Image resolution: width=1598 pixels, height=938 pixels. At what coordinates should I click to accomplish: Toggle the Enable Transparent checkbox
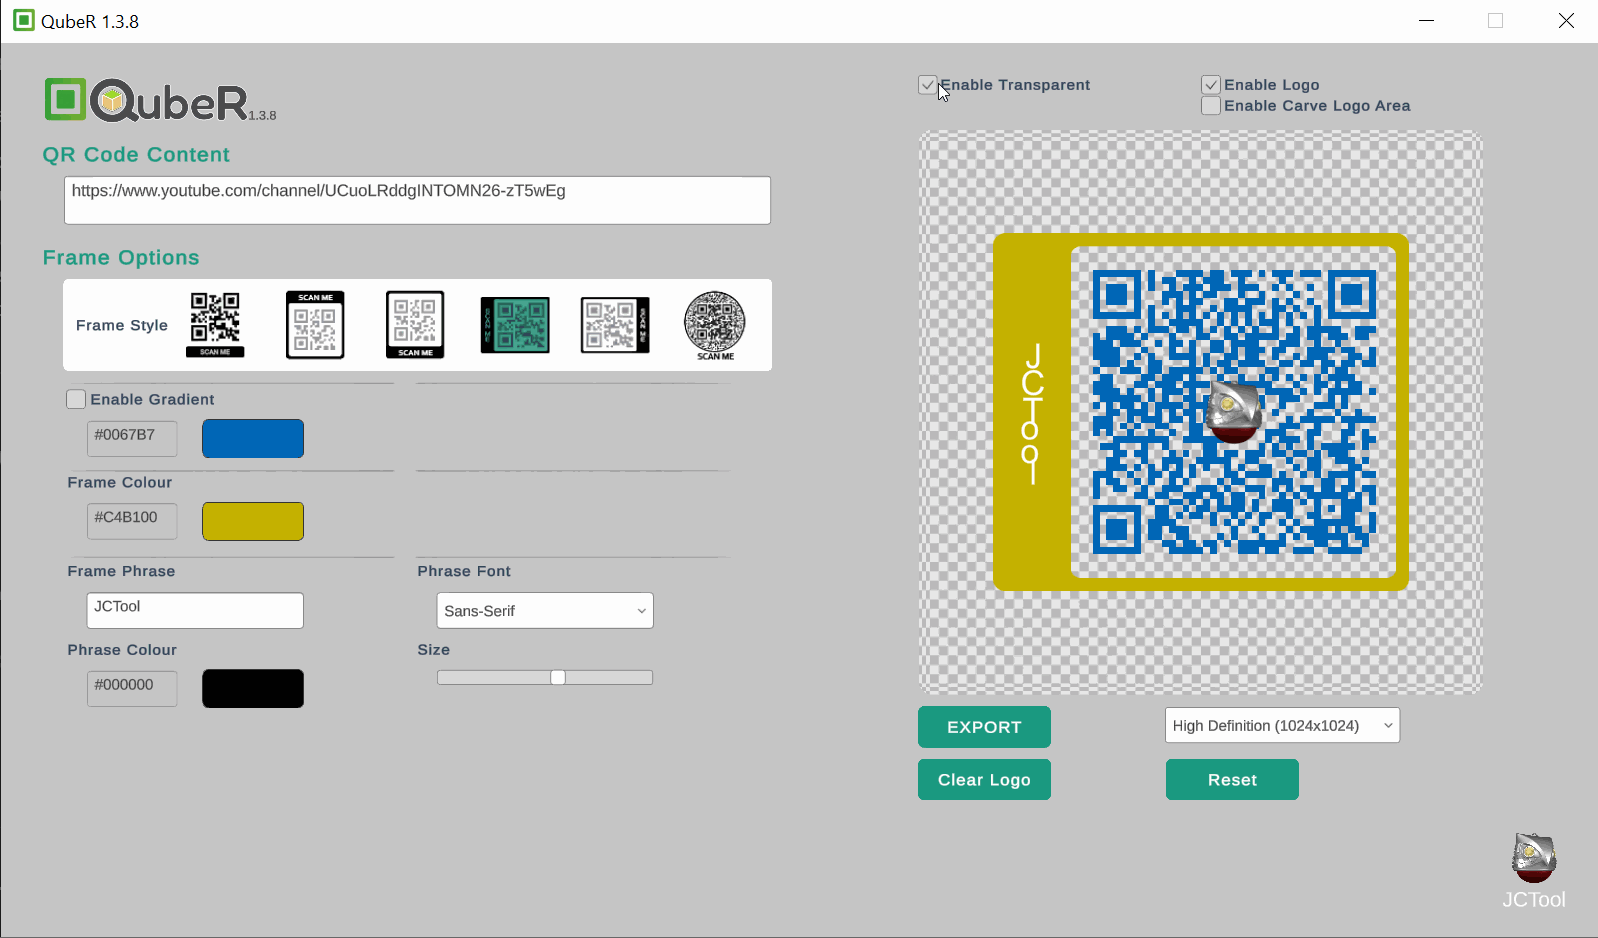point(928,85)
